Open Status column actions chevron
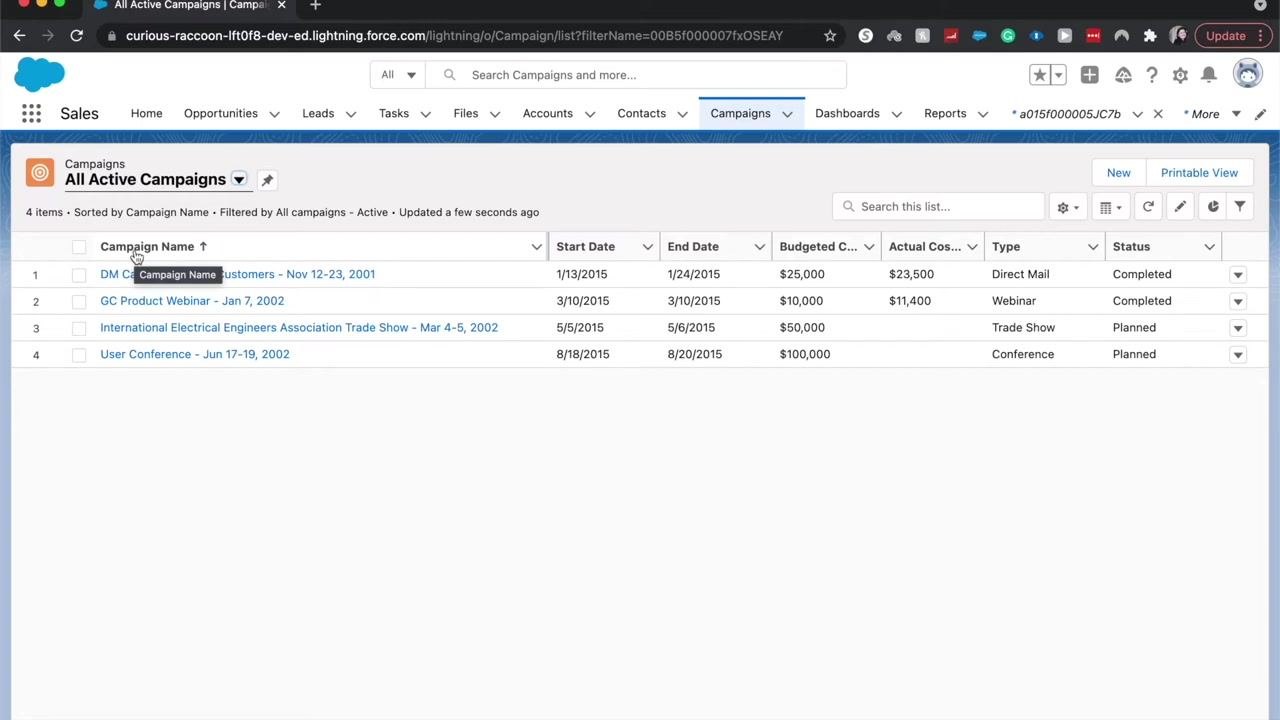This screenshot has width=1280, height=720. pos(1209,247)
